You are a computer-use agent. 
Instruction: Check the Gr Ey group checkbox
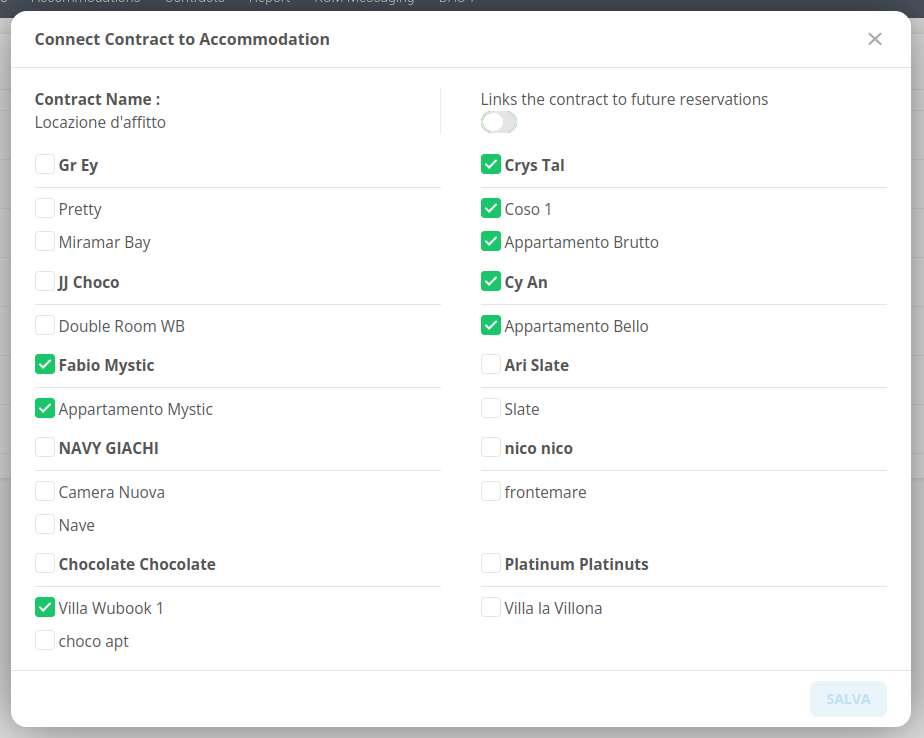point(45,164)
